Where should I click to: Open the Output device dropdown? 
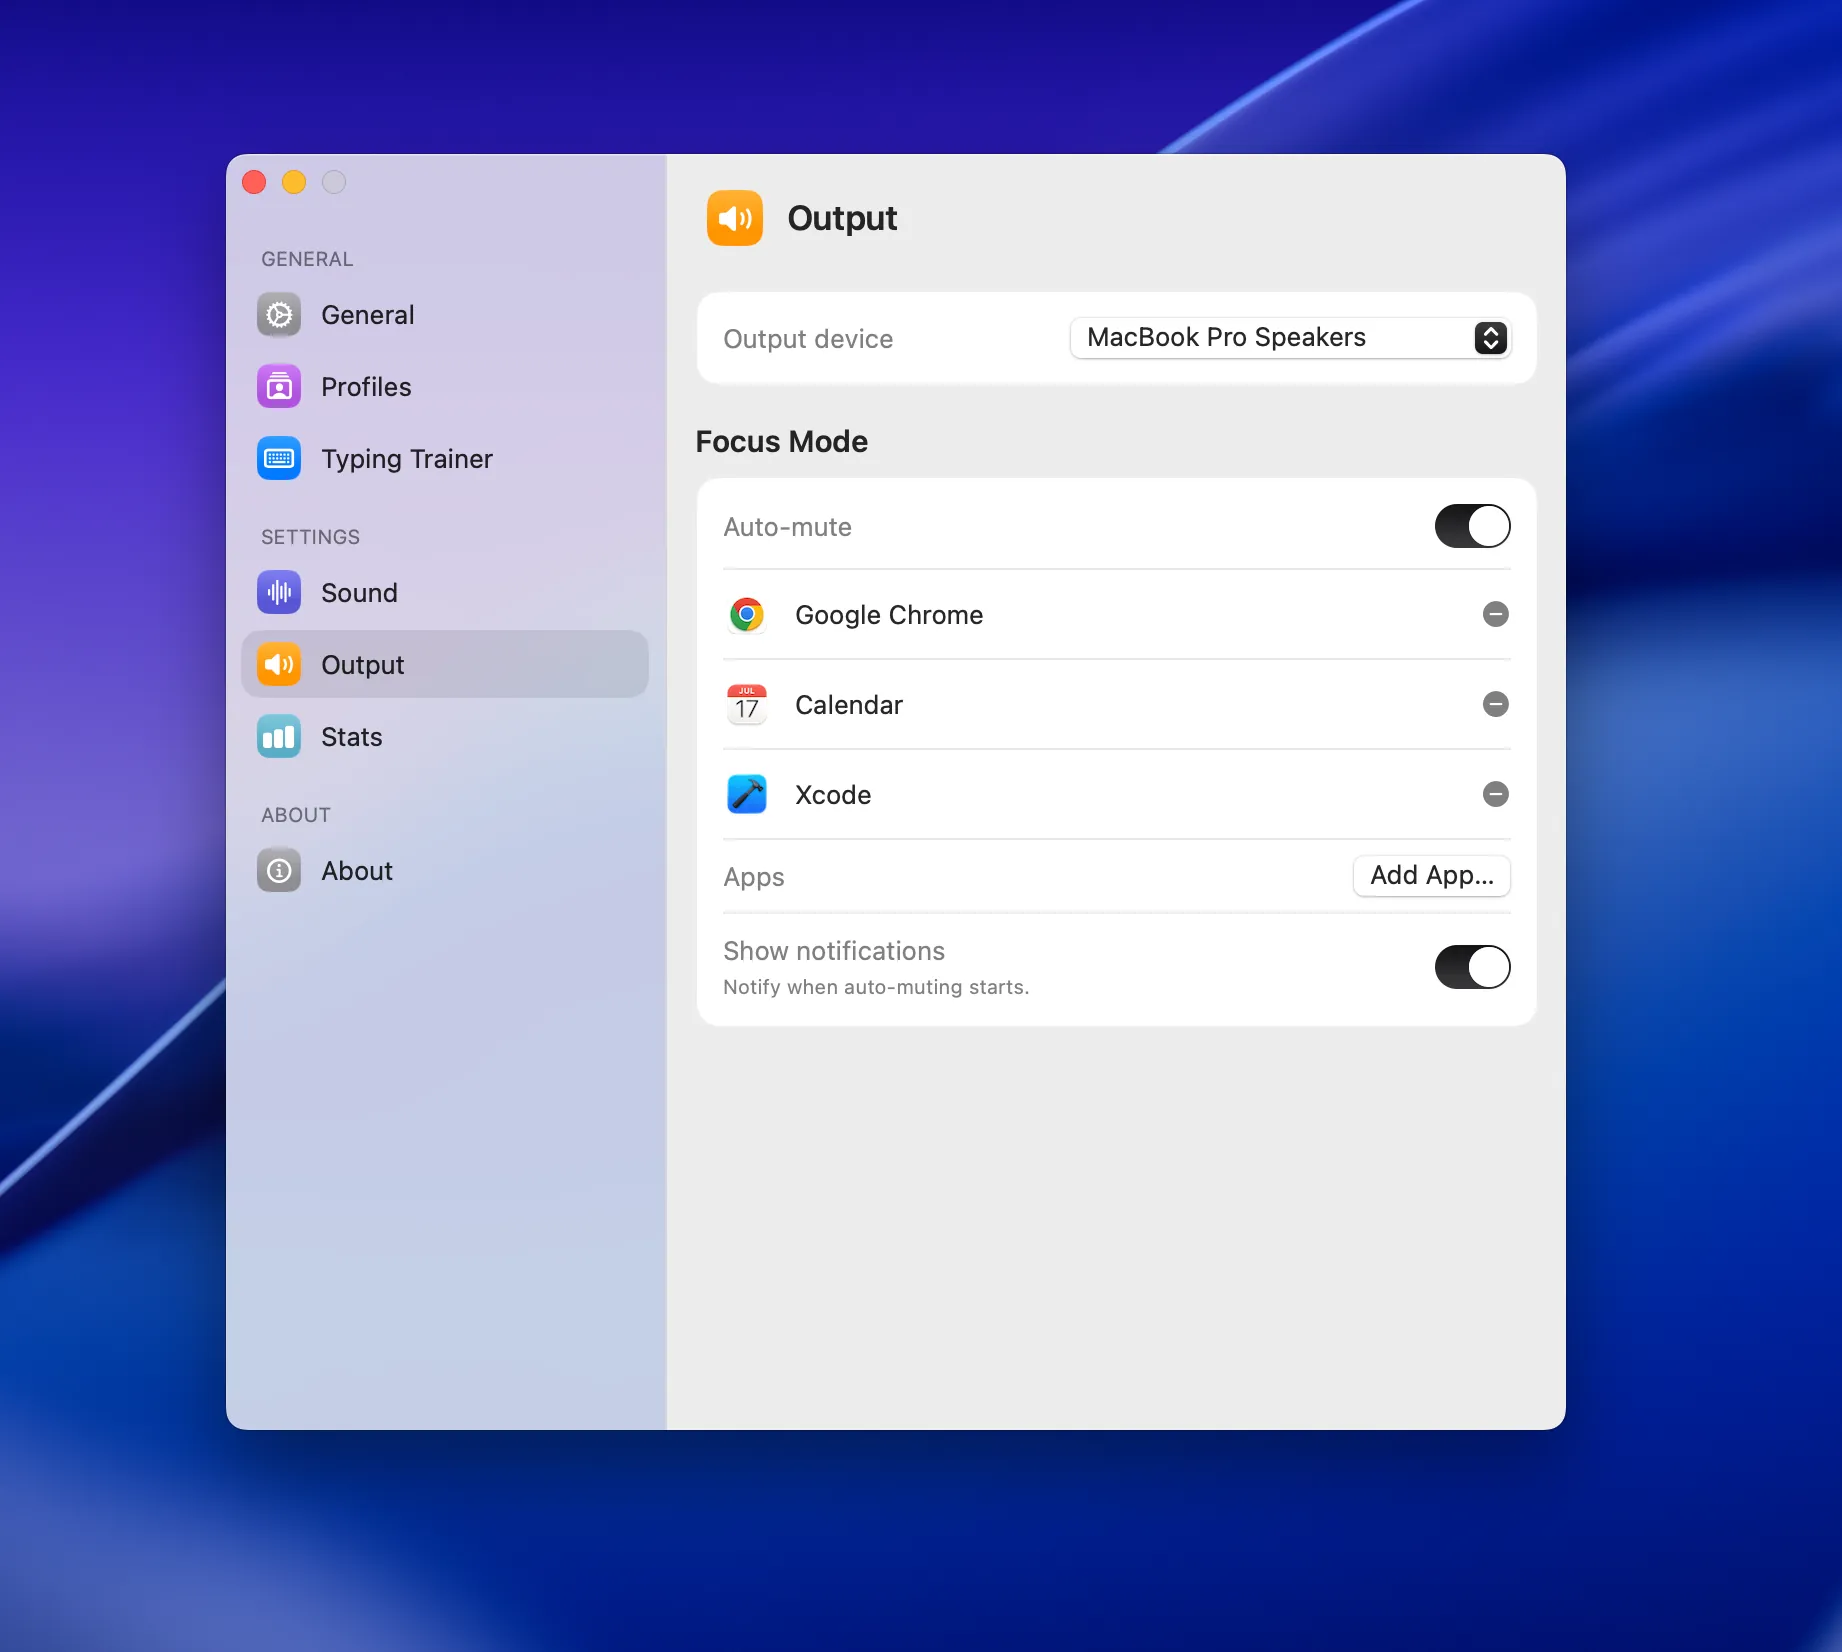point(1290,338)
